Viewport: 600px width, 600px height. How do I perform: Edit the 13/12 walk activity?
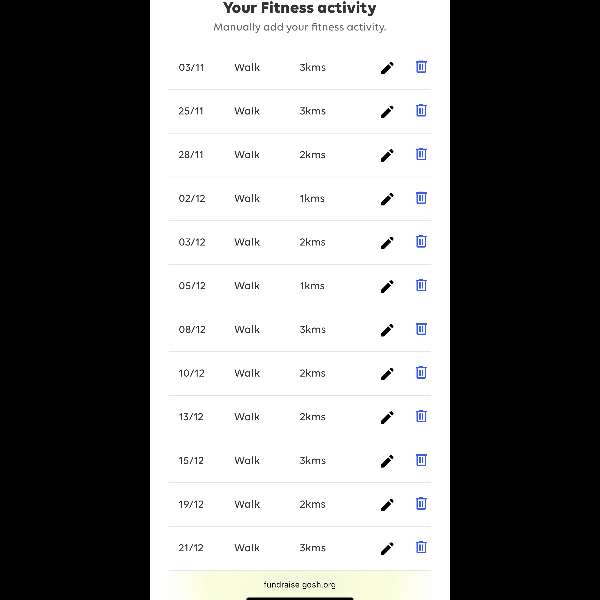(387, 417)
